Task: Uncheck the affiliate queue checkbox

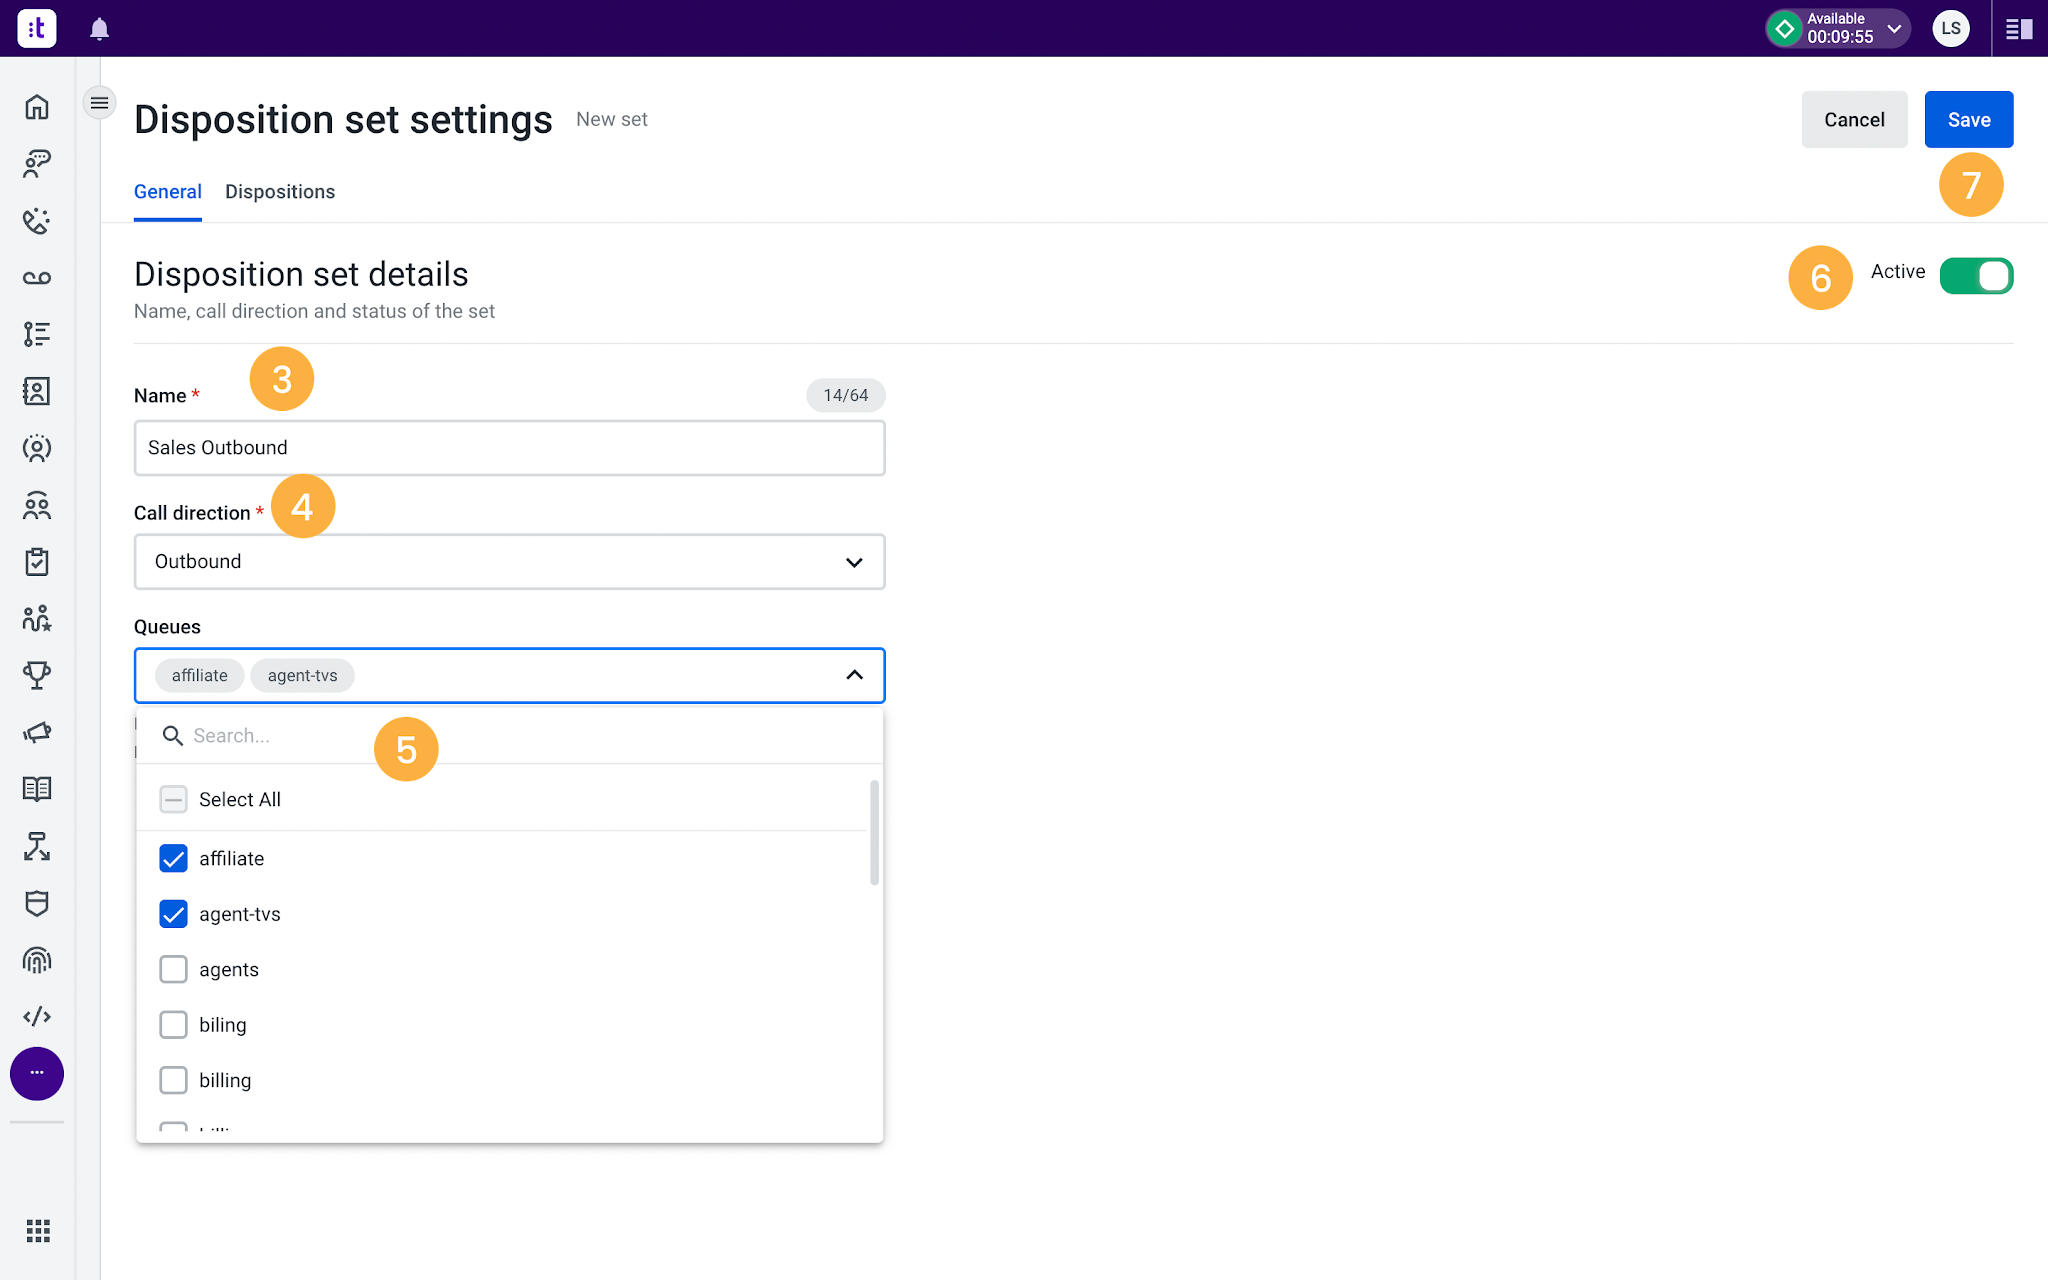Action: (173, 858)
